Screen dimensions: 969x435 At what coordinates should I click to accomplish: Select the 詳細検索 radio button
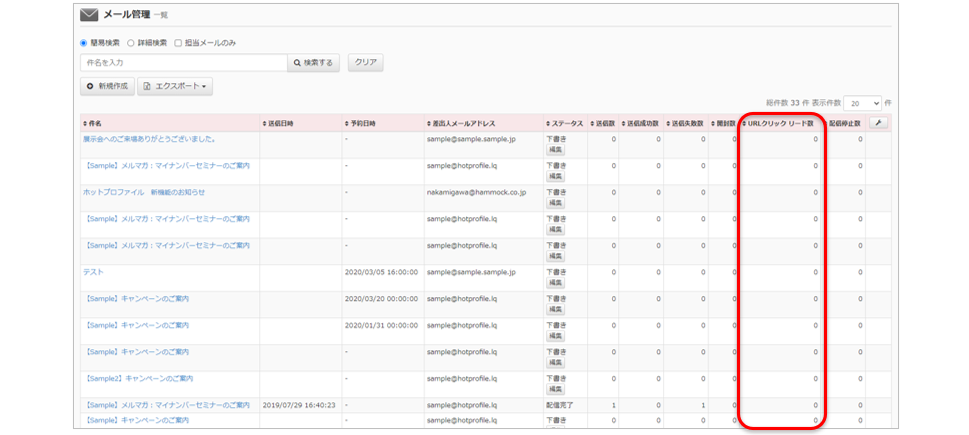130,43
